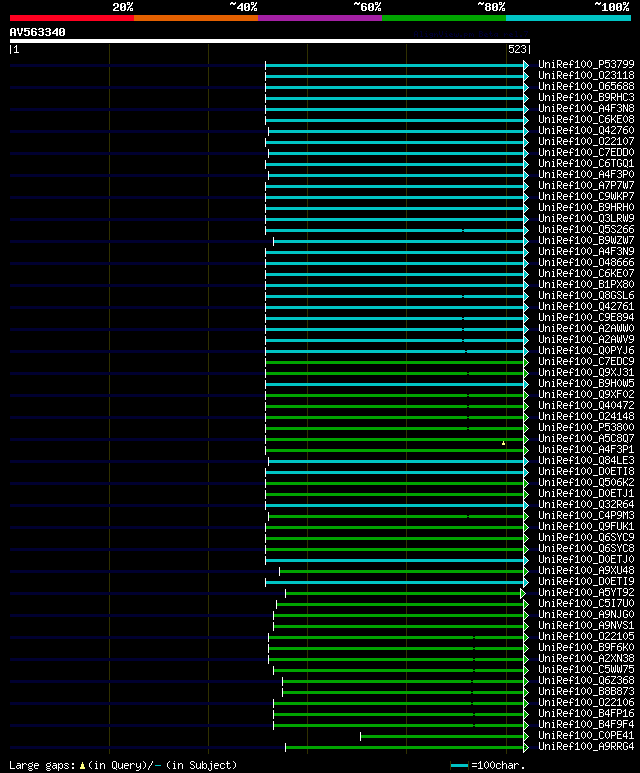The image size is (640, 773).
Task: Click the UniRef100_B8B873 label
Action: (586, 692)
